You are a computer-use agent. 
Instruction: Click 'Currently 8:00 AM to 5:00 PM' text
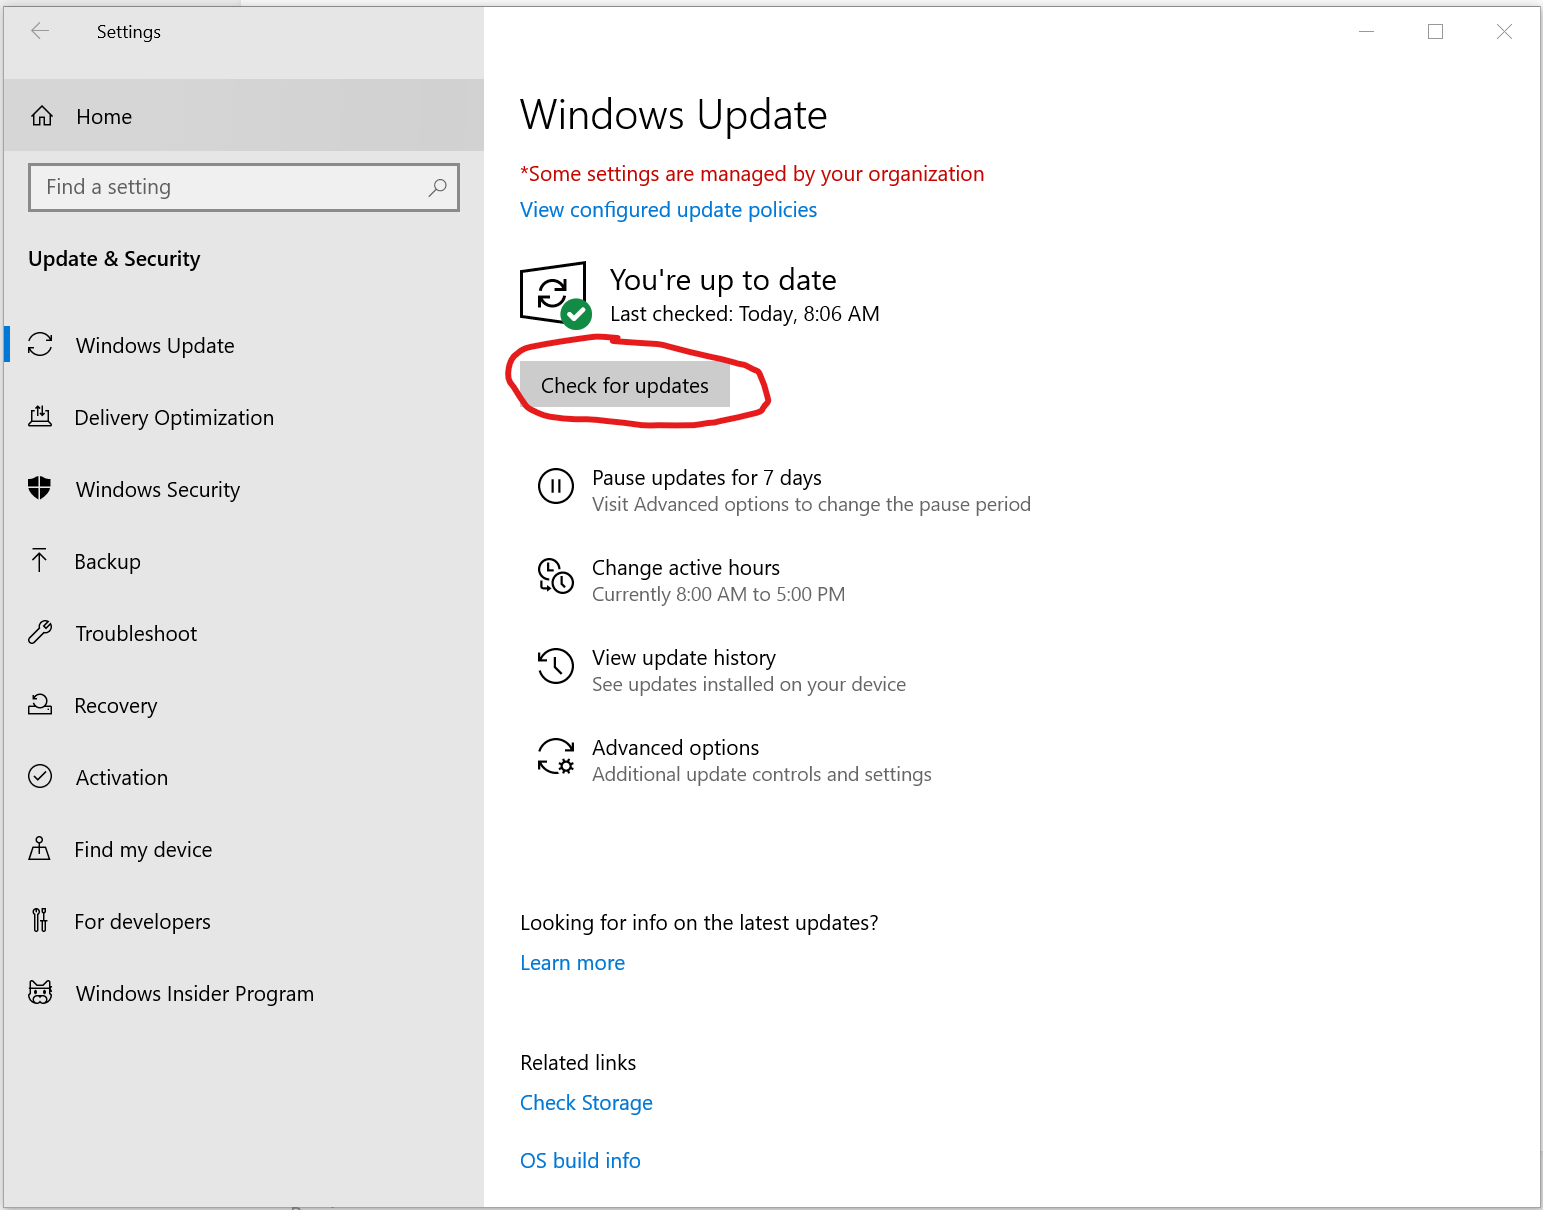coord(718,594)
